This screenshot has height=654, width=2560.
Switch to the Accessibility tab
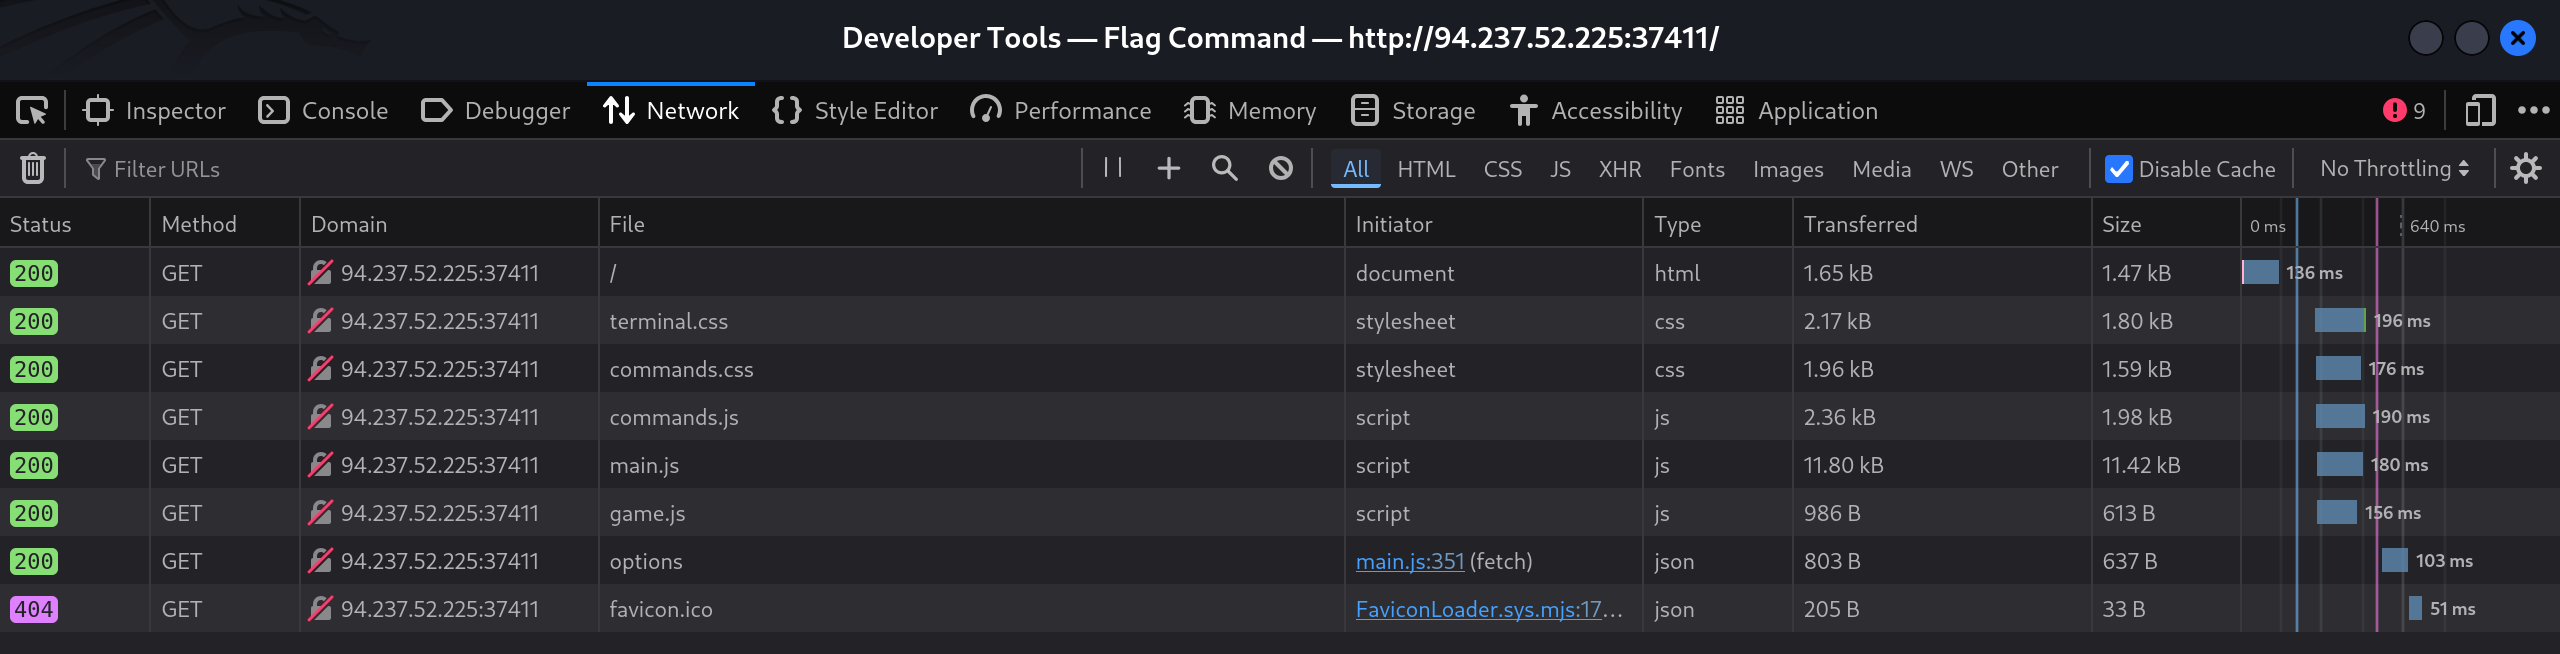(1596, 110)
